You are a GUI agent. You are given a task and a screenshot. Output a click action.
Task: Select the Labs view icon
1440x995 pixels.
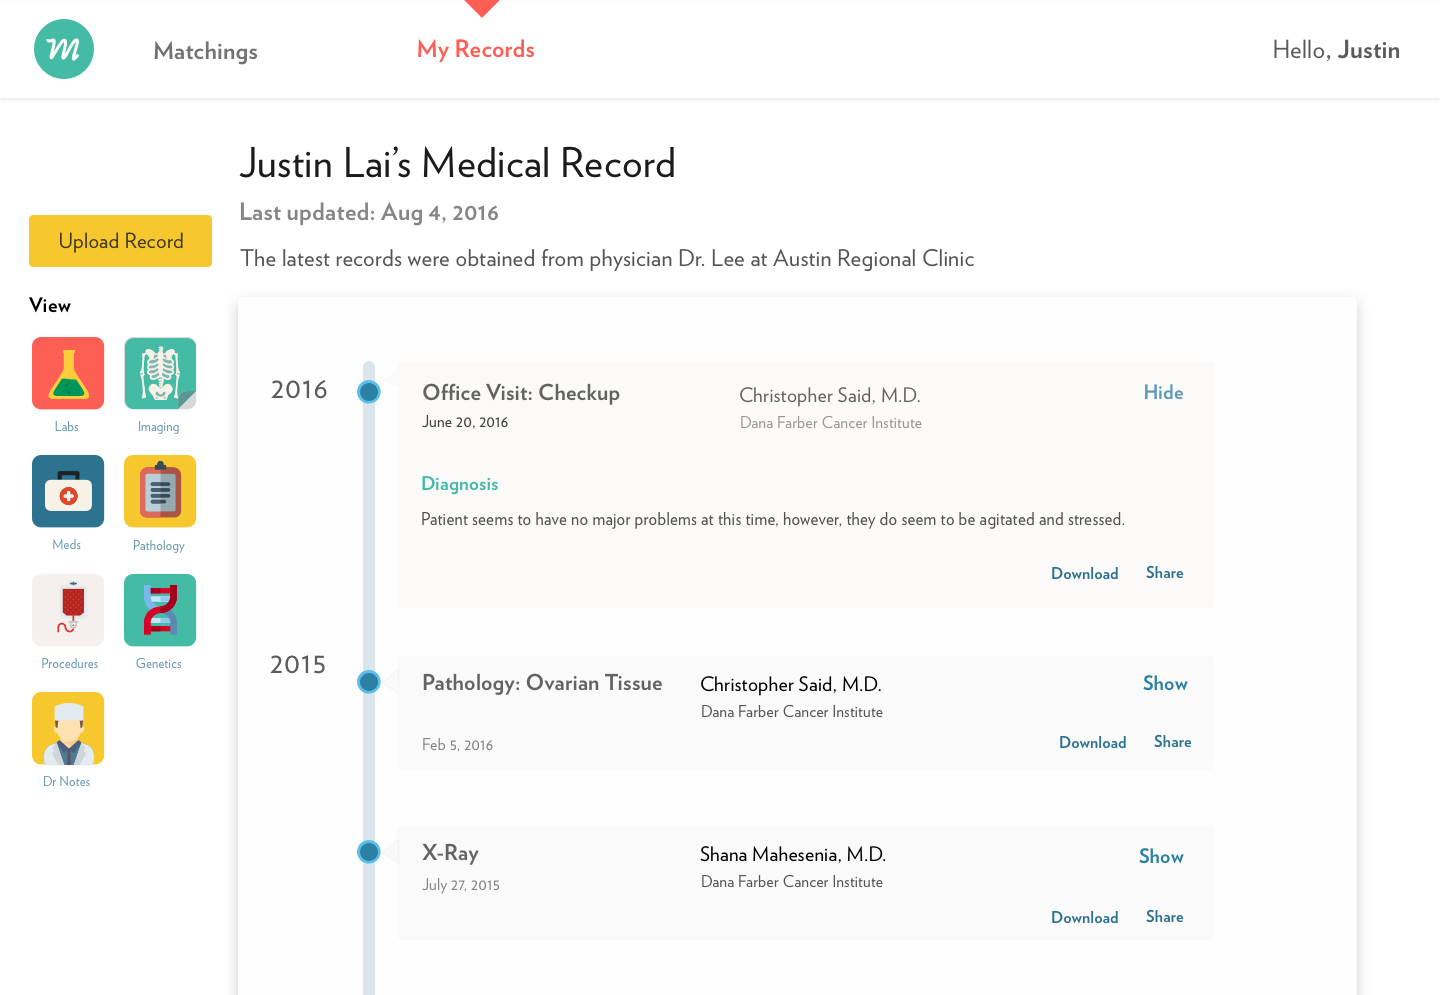pos(67,372)
